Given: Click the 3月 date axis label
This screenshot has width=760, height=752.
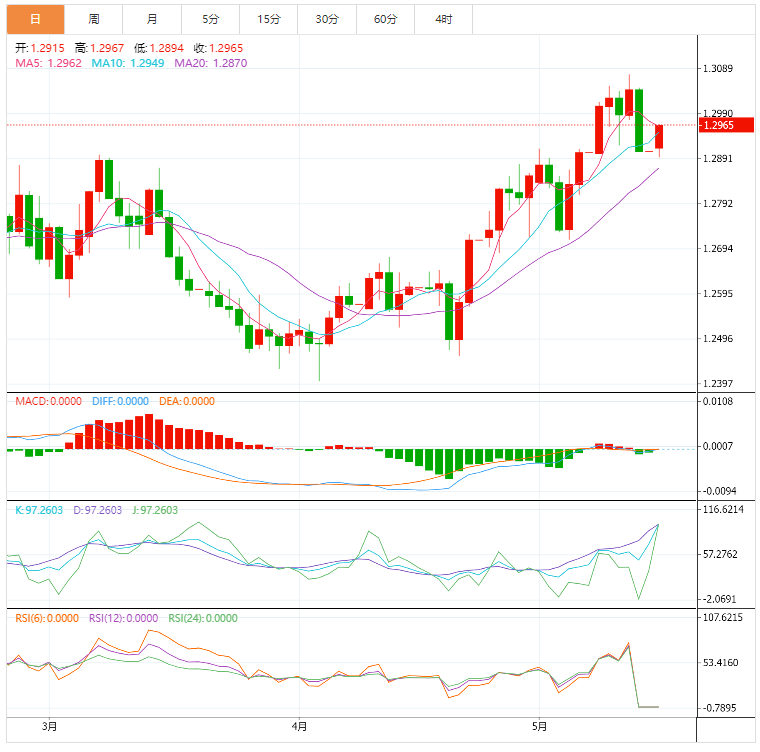Looking at the screenshot, I should (x=49, y=726).
